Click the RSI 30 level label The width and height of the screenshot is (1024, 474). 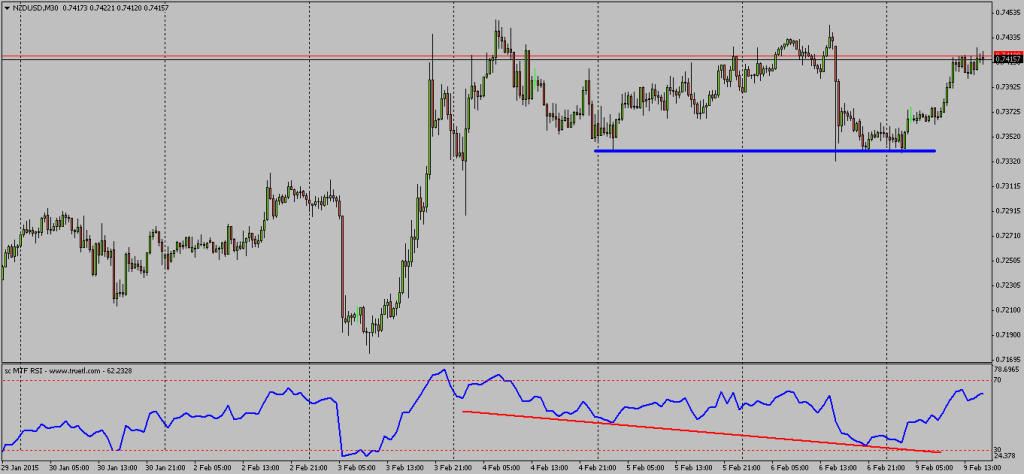coord(998,450)
